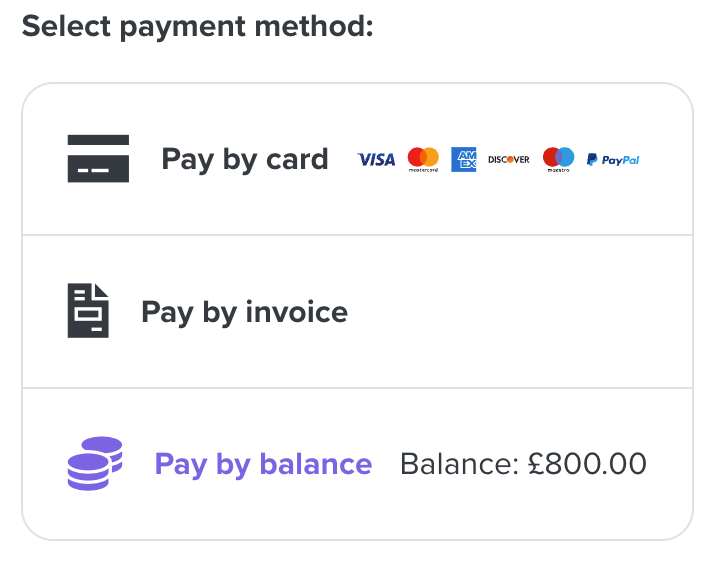The image size is (726, 574).
Task: Click the invoice document icon
Action: pyautogui.click(x=88, y=311)
